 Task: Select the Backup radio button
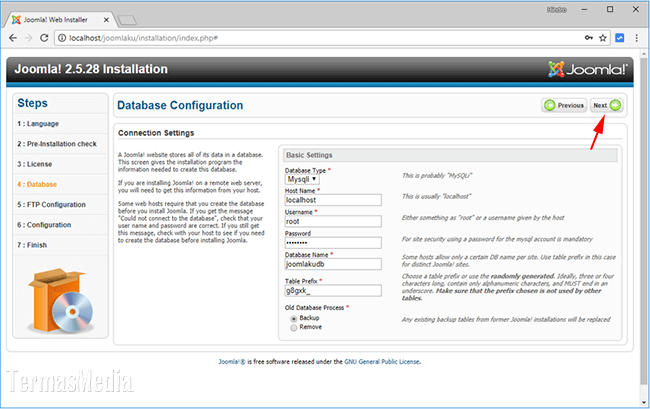point(294,319)
